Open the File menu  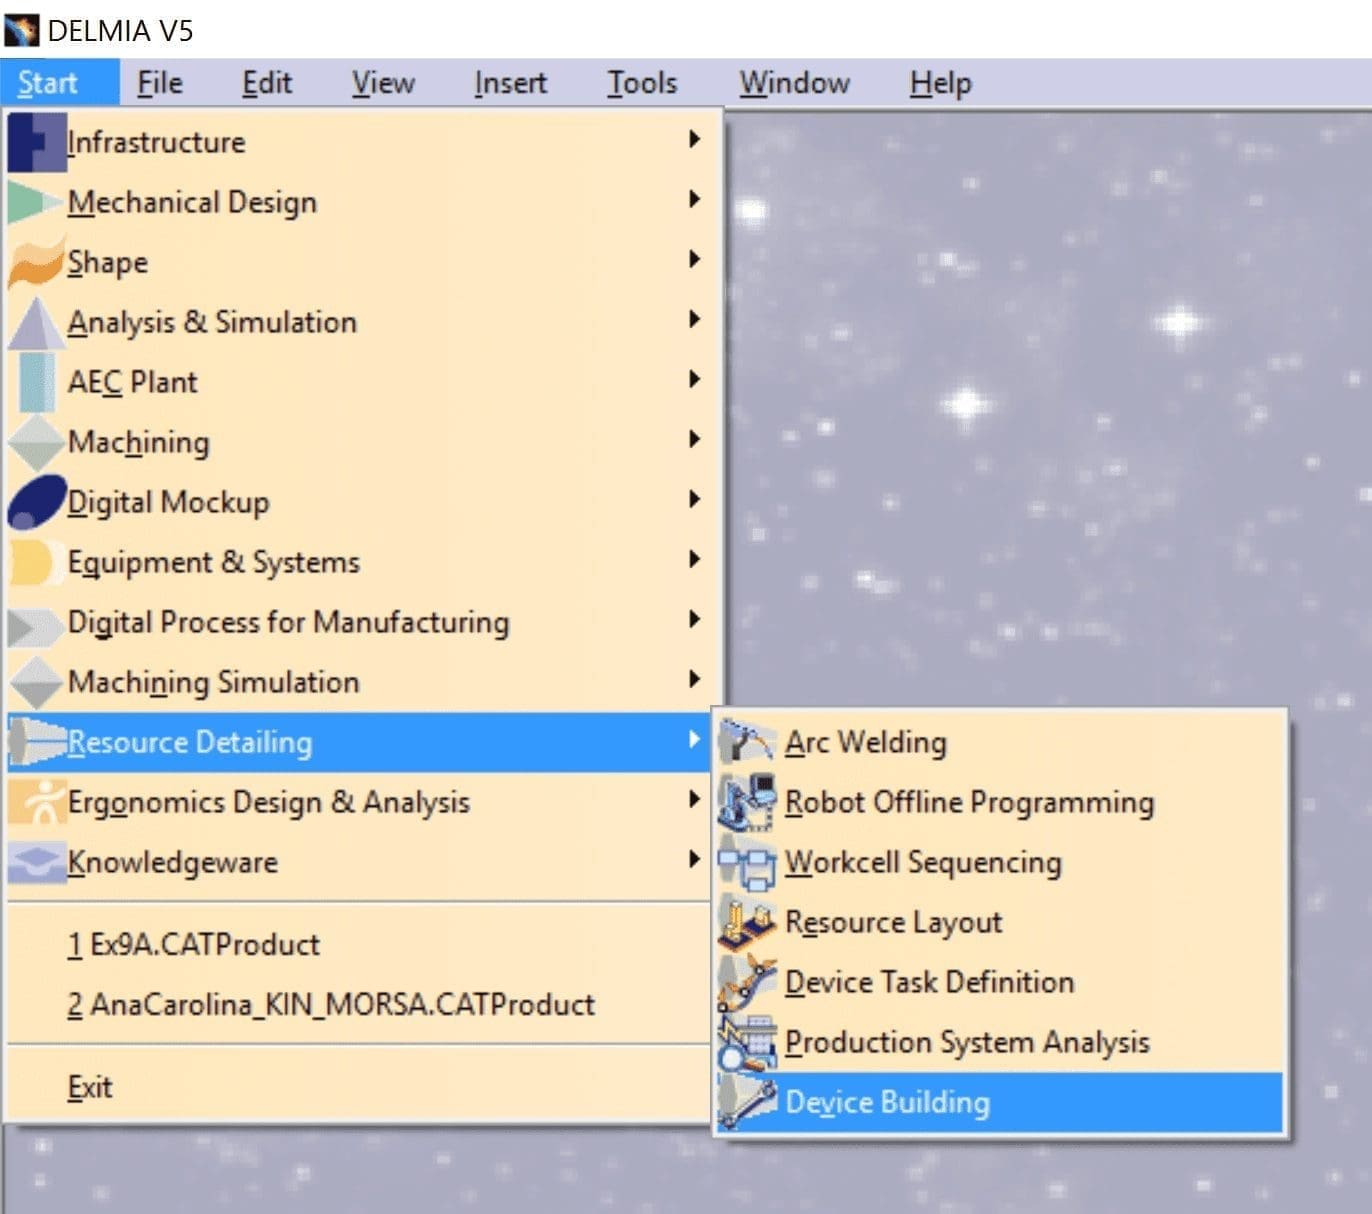tap(160, 83)
